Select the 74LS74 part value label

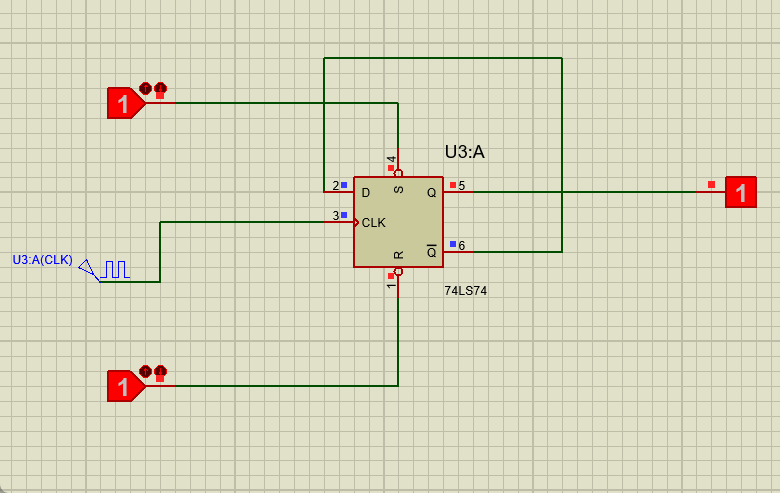click(465, 290)
